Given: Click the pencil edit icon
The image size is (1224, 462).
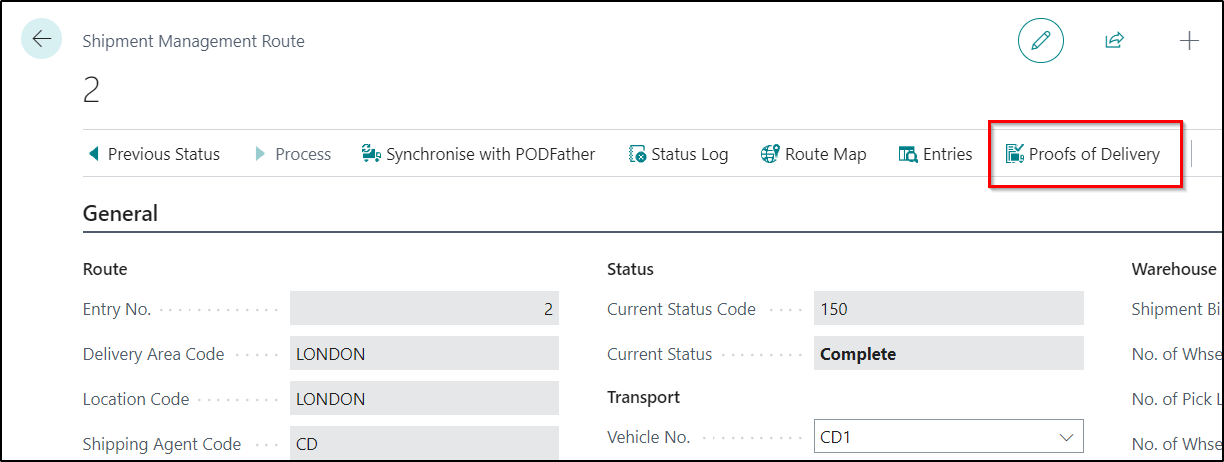Looking at the screenshot, I should [1040, 41].
